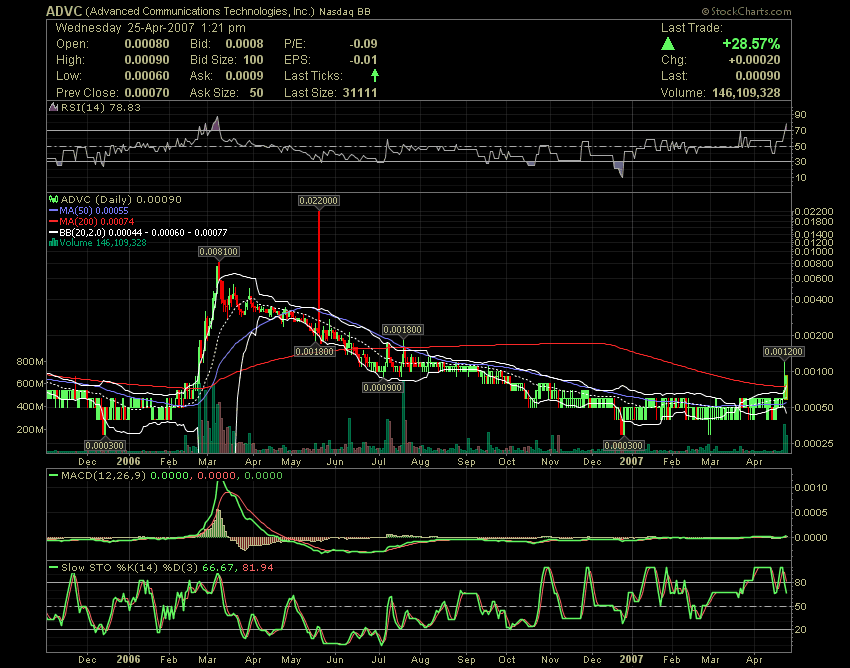This screenshot has width=850, height=668.
Task: Click the 10 level on RSI axis
Action: (801, 178)
